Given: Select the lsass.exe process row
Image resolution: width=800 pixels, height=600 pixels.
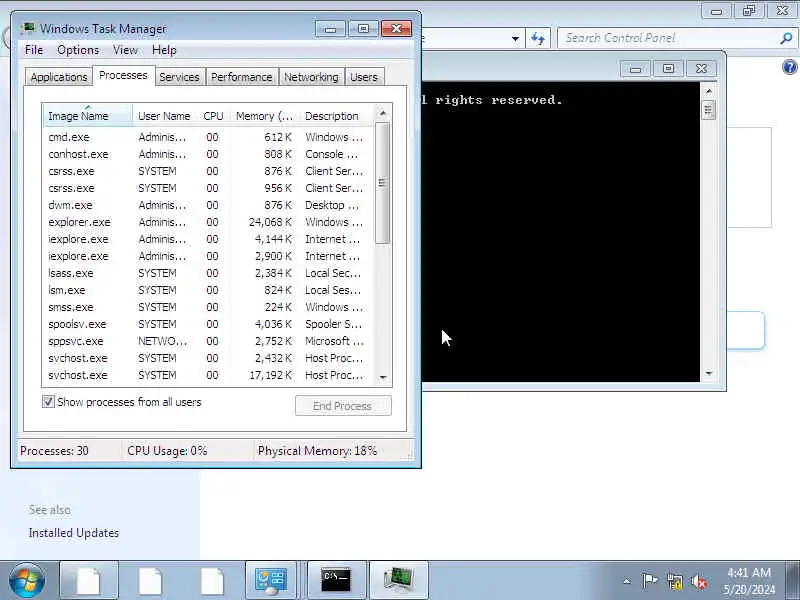Looking at the screenshot, I should [x=208, y=273].
